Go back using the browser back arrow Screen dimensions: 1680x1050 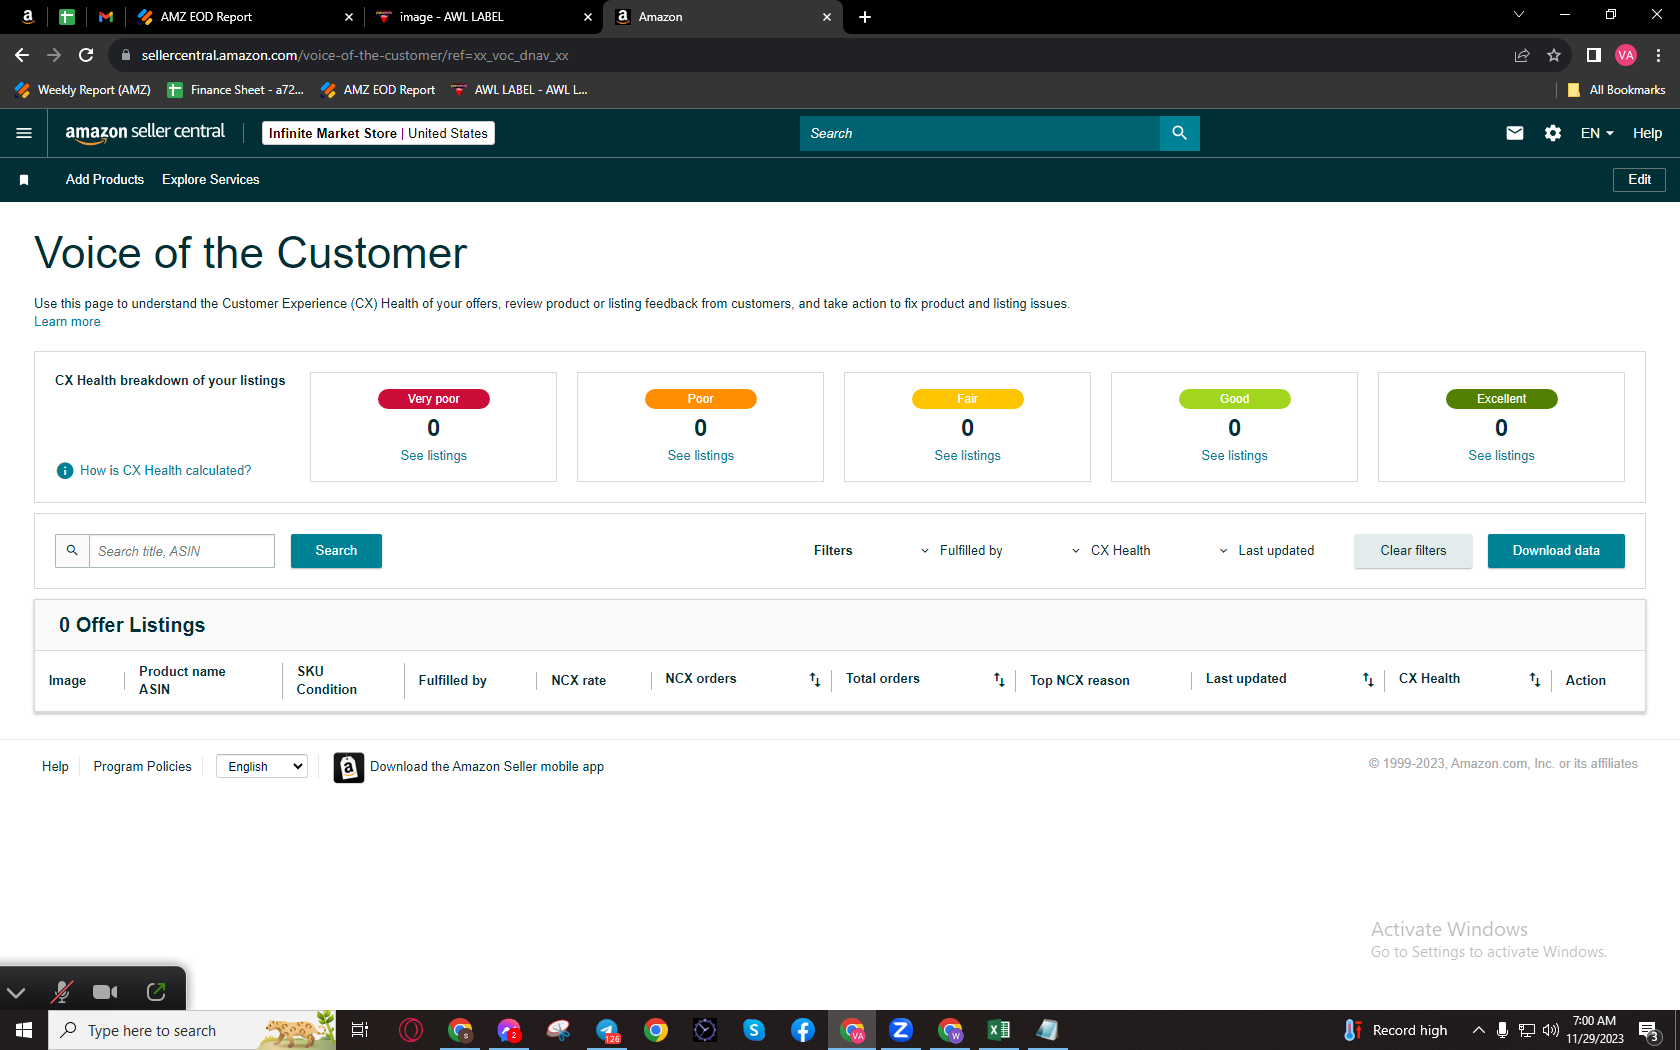[22, 55]
